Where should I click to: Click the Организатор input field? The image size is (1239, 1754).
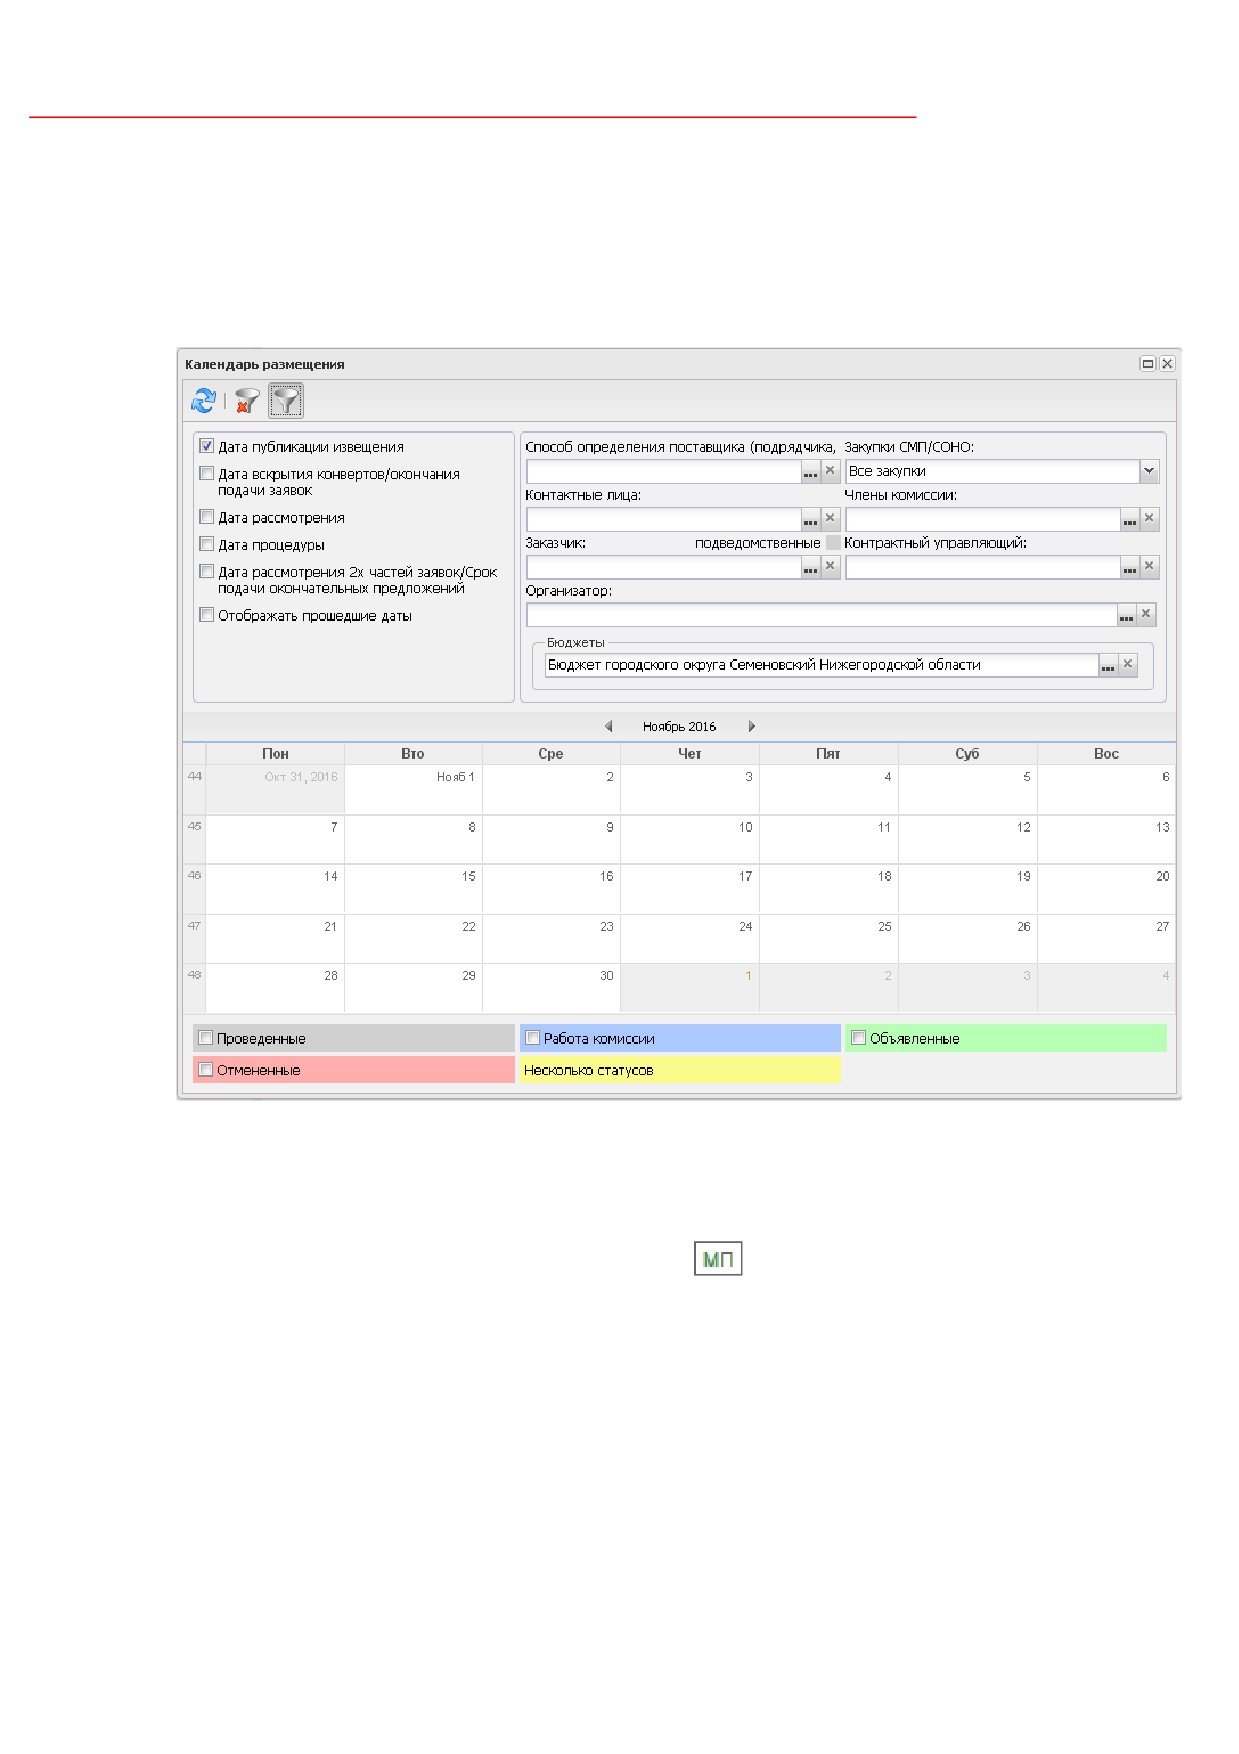click(822, 615)
